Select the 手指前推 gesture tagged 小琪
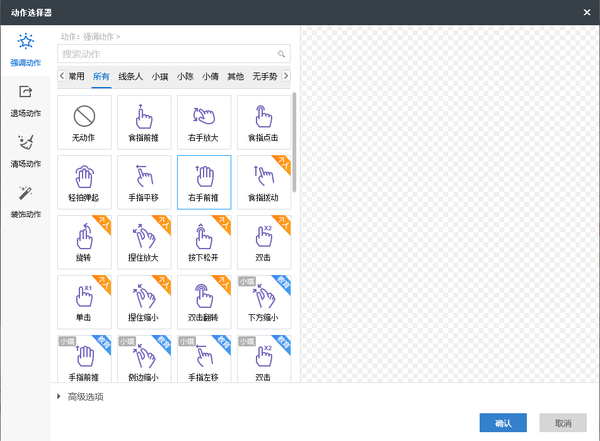Image resolution: width=600 pixels, height=441 pixels. (84, 359)
